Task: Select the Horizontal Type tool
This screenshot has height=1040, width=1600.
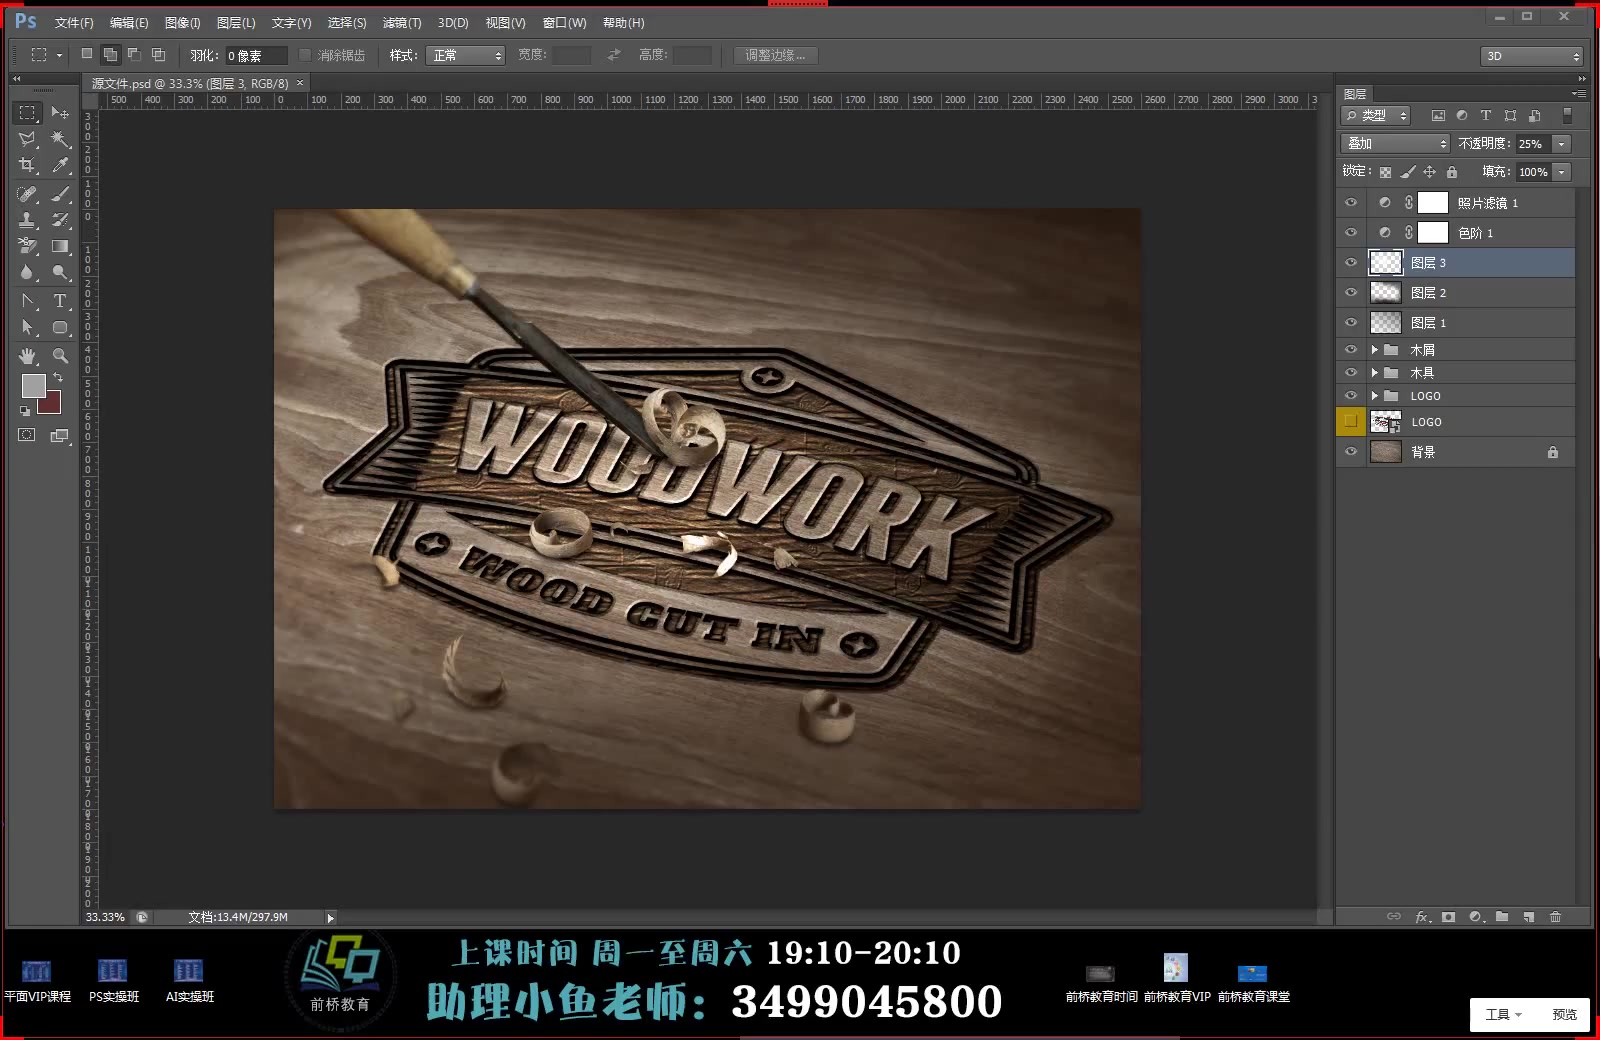Action: pos(60,300)
